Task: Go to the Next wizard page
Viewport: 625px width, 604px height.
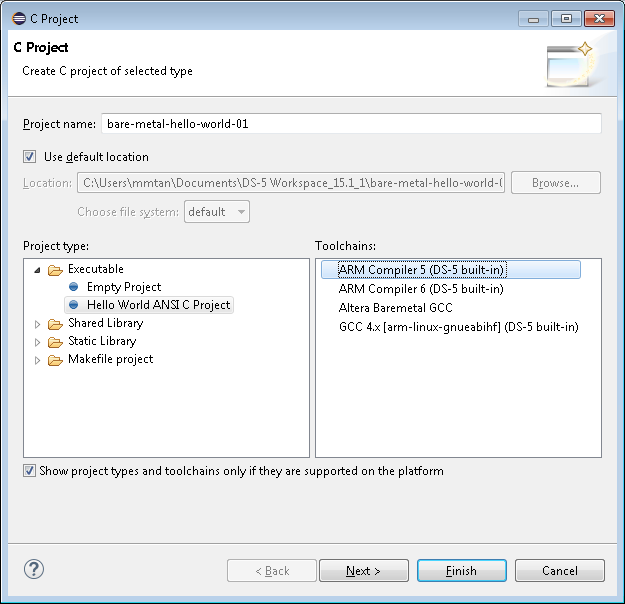Action: pos(363,571)
